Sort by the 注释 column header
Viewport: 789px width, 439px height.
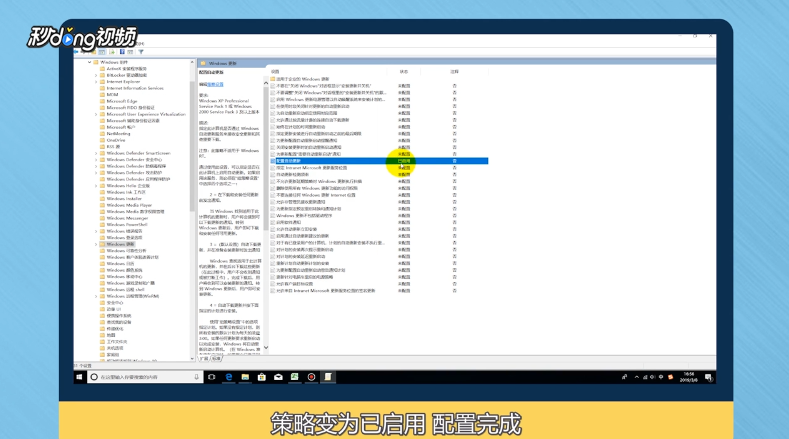(x=454, y=72)
